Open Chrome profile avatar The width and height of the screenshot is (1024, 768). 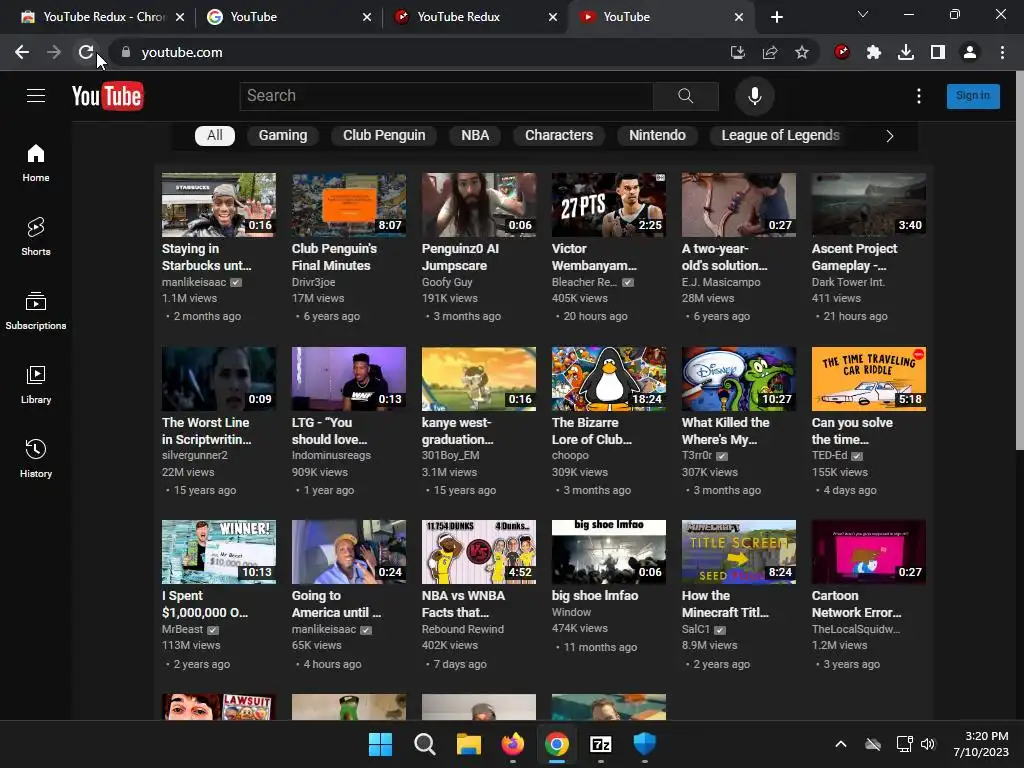pos(970,52)
